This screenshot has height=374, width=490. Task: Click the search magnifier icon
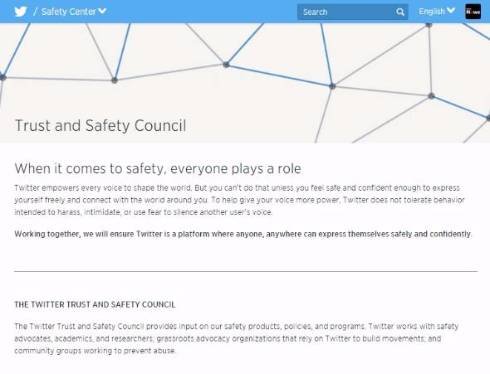[400, 12]
